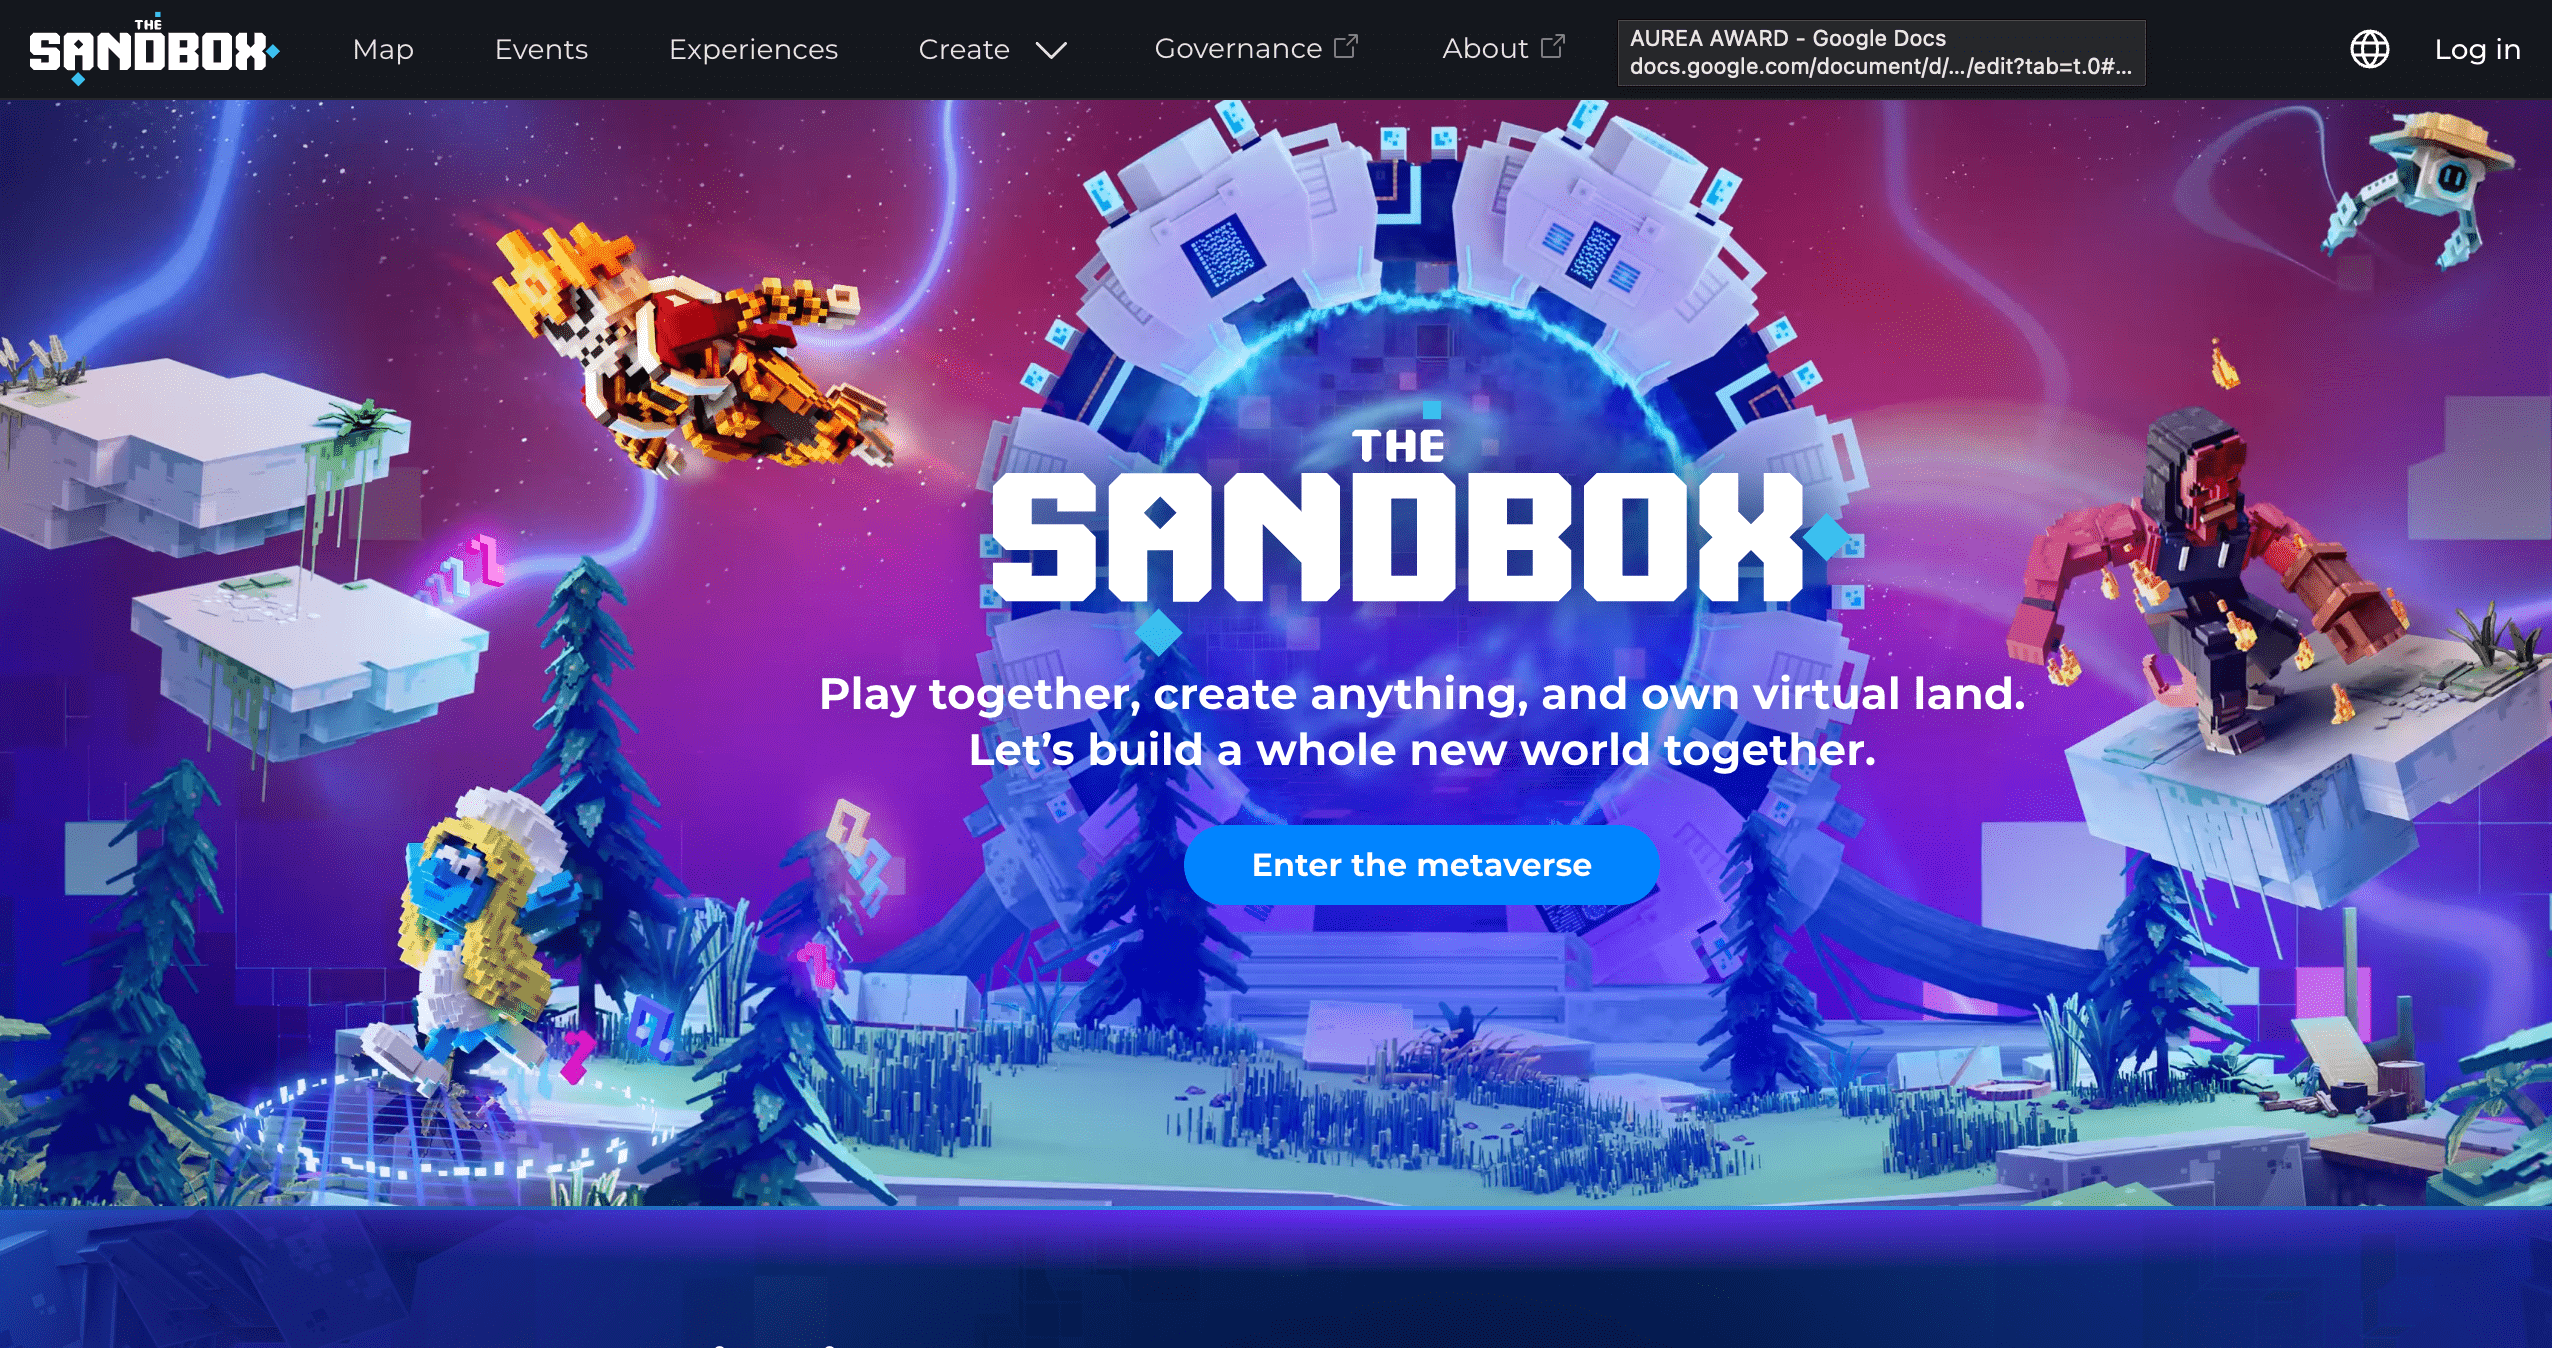Viewport: 2552px width, 1348px height.
Task: Expand the Create dropdown chevron
Action: tap(1051, 50)
